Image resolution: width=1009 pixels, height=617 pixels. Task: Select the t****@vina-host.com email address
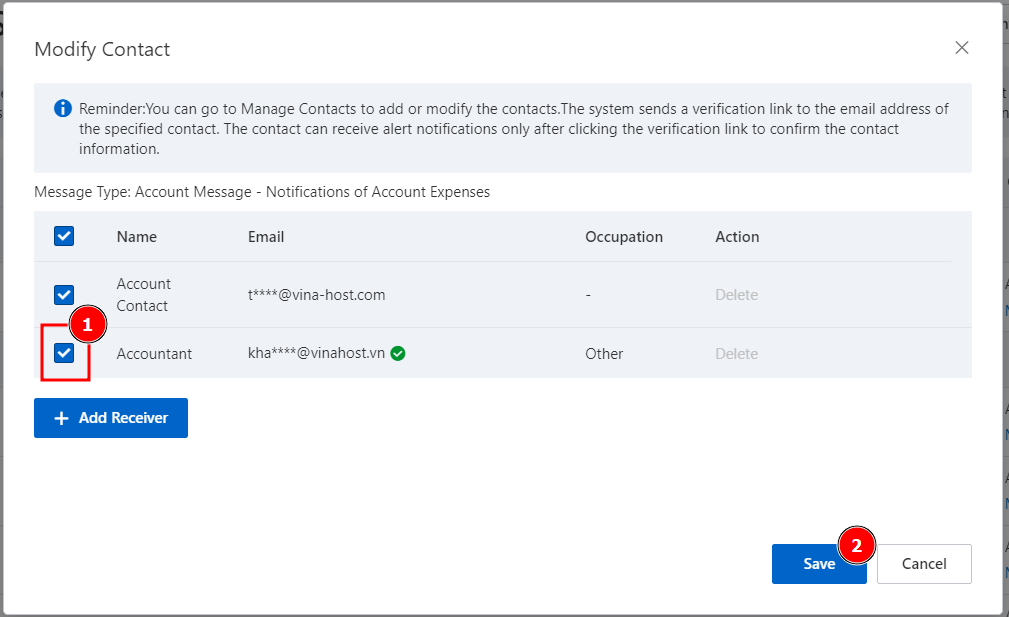pyautogui.click(x=316, y=295)
